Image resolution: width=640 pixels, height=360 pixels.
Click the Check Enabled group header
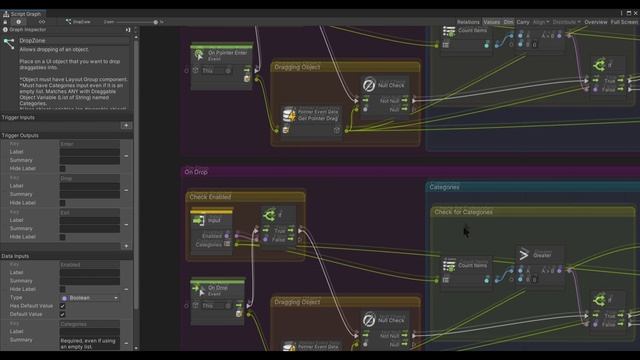(245, 197)
